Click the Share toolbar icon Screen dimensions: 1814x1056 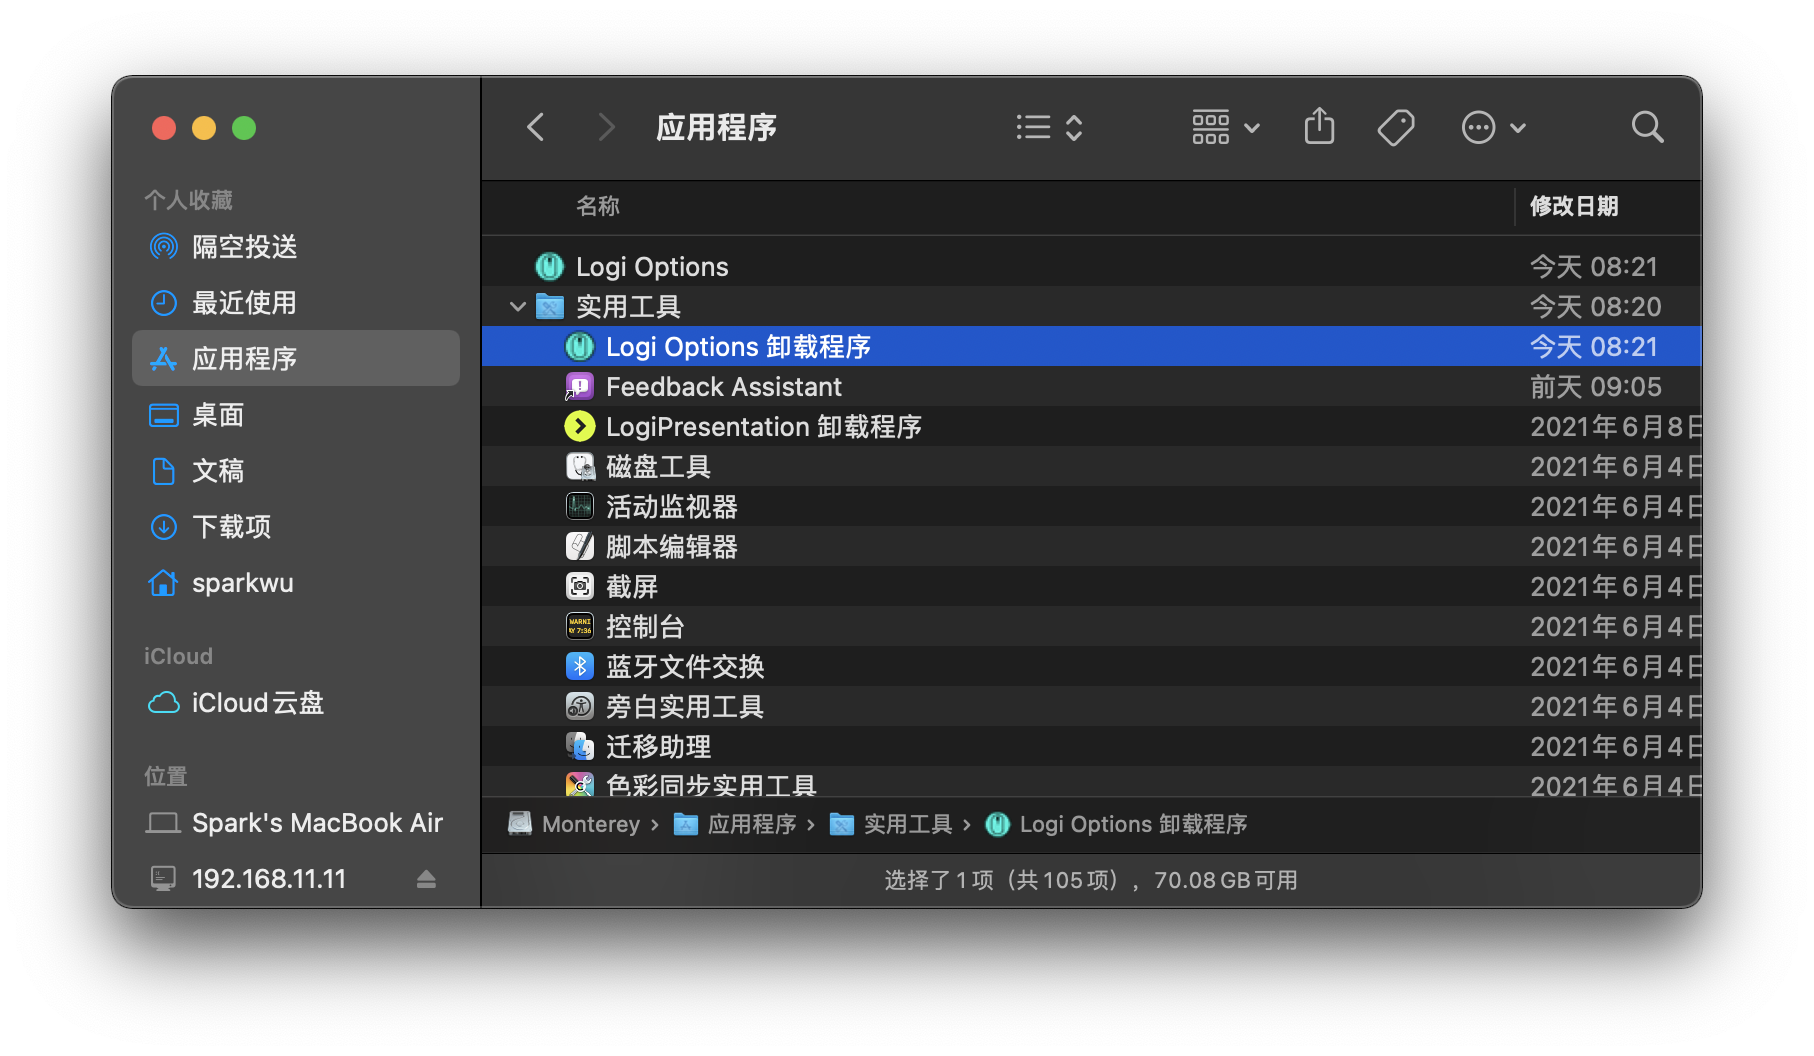pyautogui.click(x=1319, y=127)
